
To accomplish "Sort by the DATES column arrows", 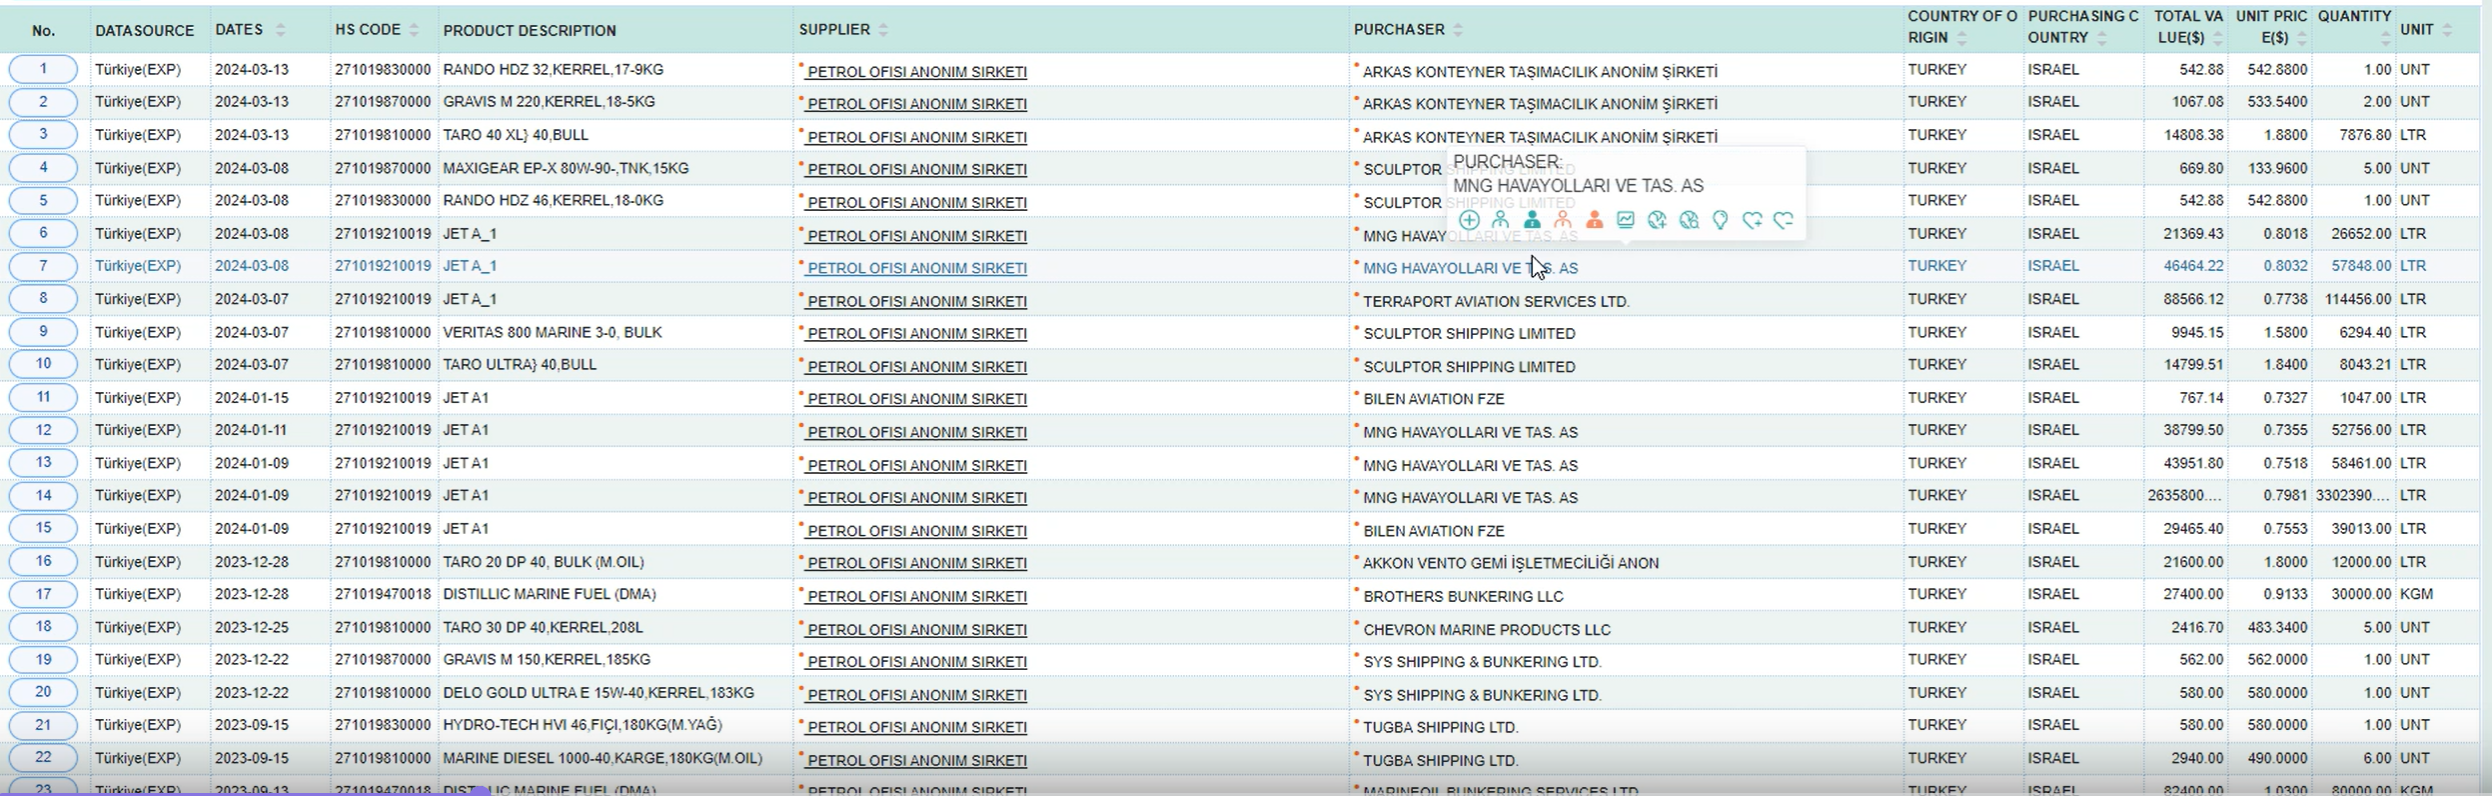I will pyautogui.click(x=280, y=30).
